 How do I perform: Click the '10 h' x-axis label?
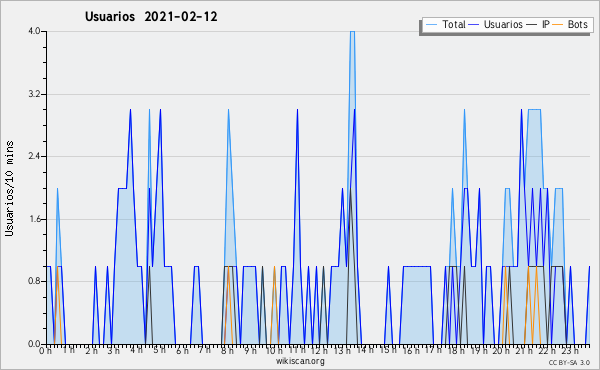click(274, 351)
